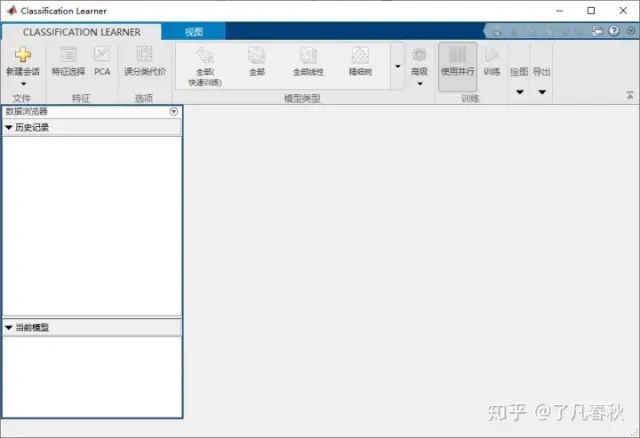This screenshot has width=640, height=438.
Task: Collapse the toolstrip with the up-arrow icon
Action: (x=630, y=96)
